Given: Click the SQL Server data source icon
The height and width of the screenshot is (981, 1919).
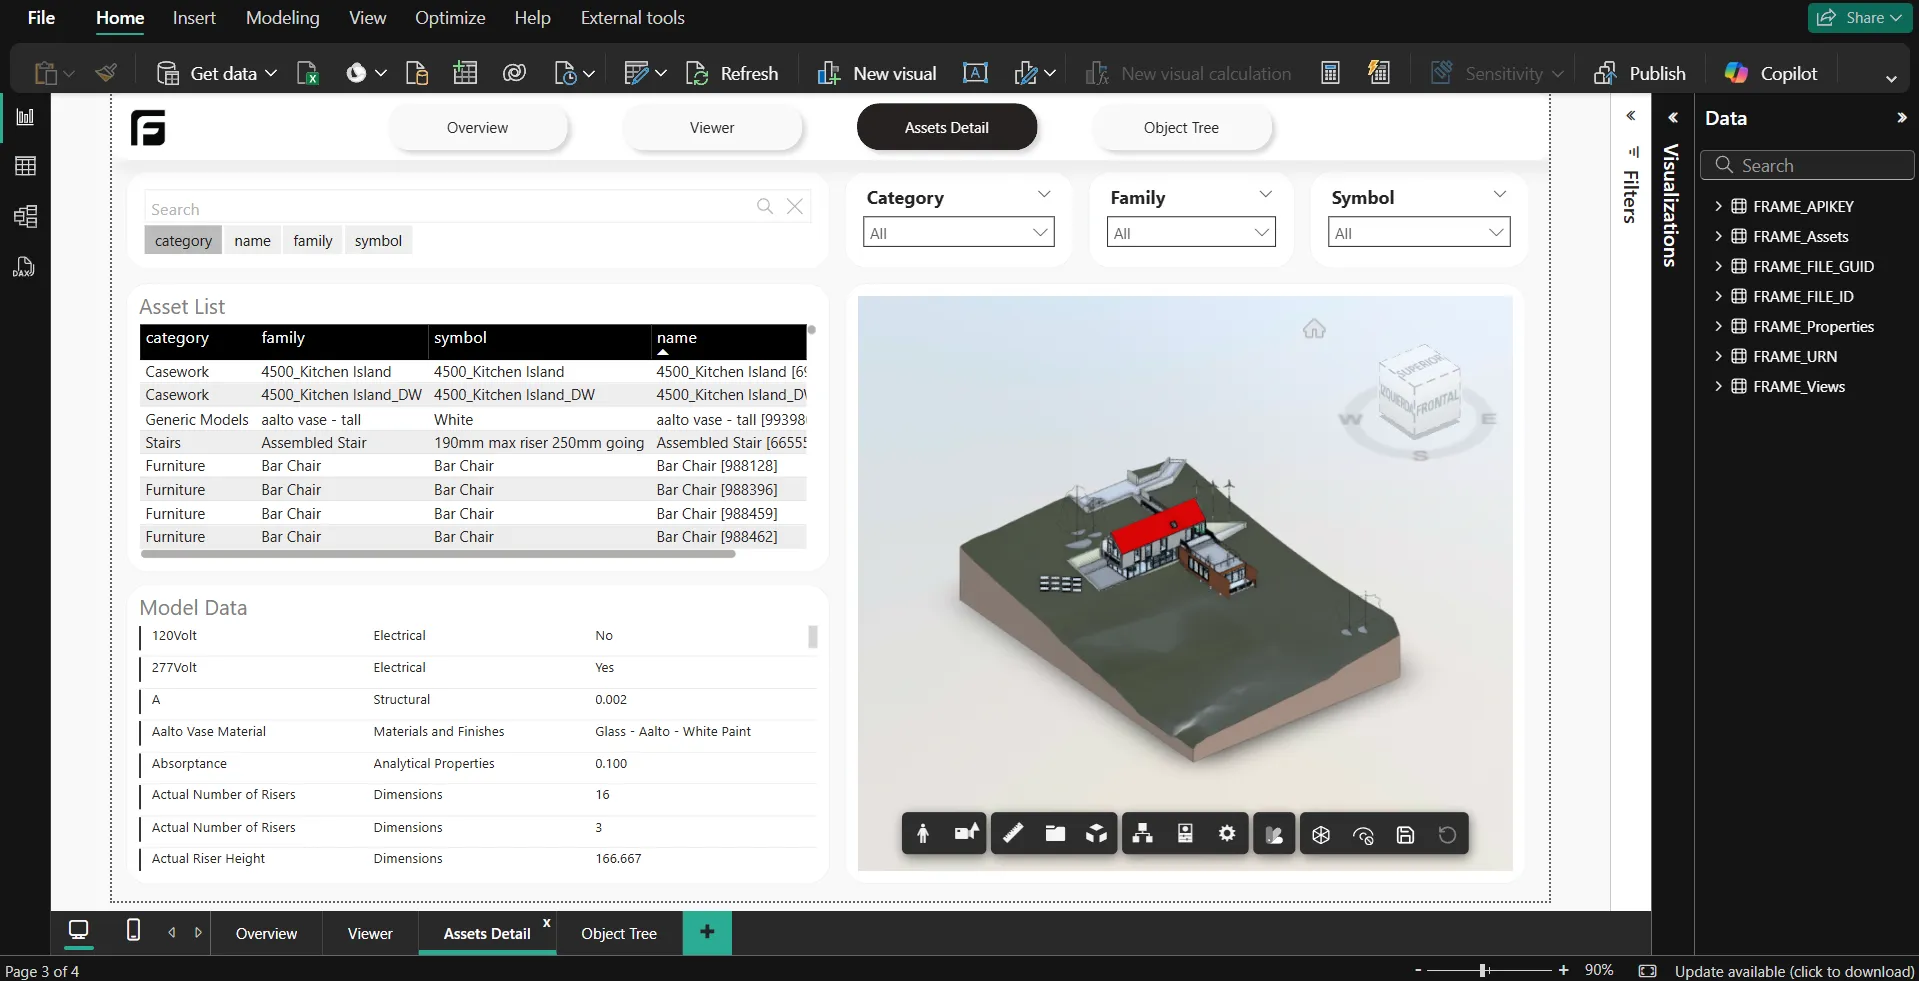Looking at the screenshot, I should [x=417, y=73].
